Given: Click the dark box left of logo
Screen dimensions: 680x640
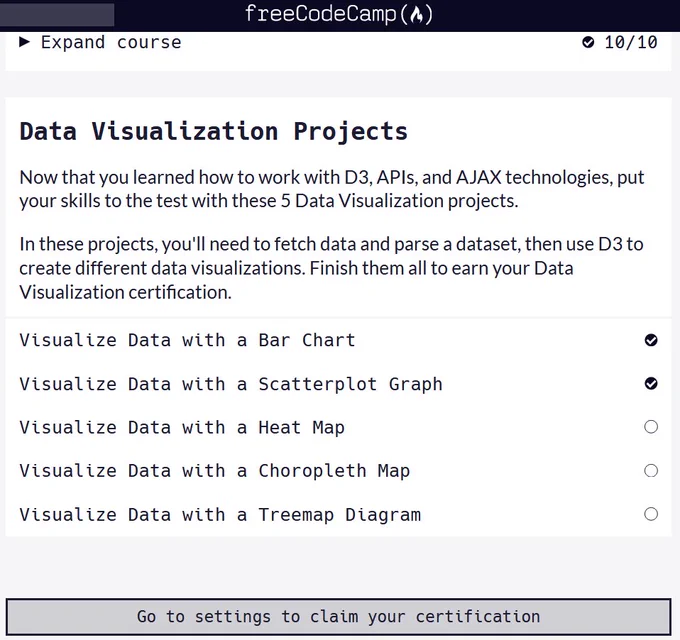Looking at the screenshot, I should pyautogui.click(x=57, y=14).
